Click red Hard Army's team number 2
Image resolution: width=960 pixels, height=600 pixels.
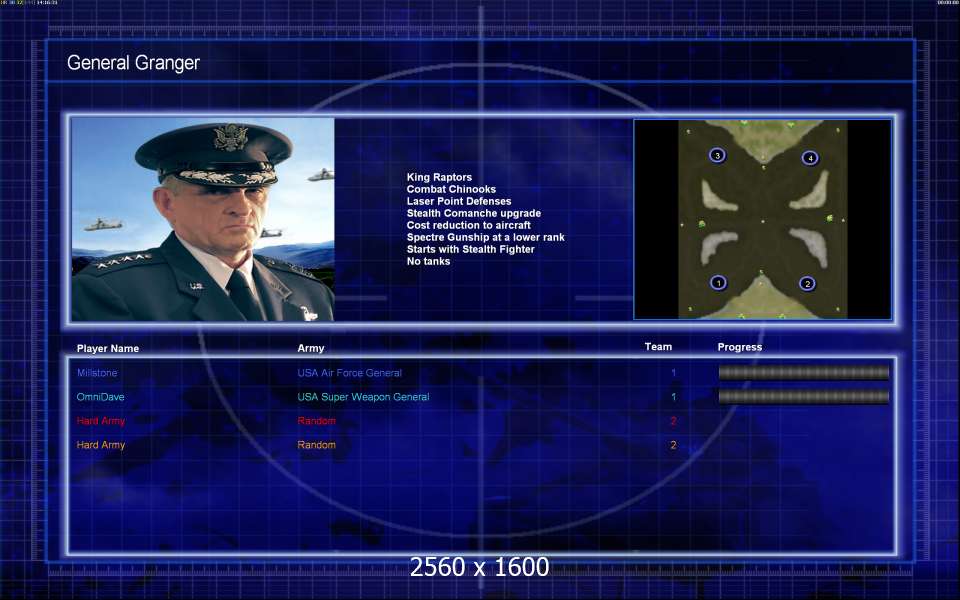pyautogui.click(x=673, y=421)
